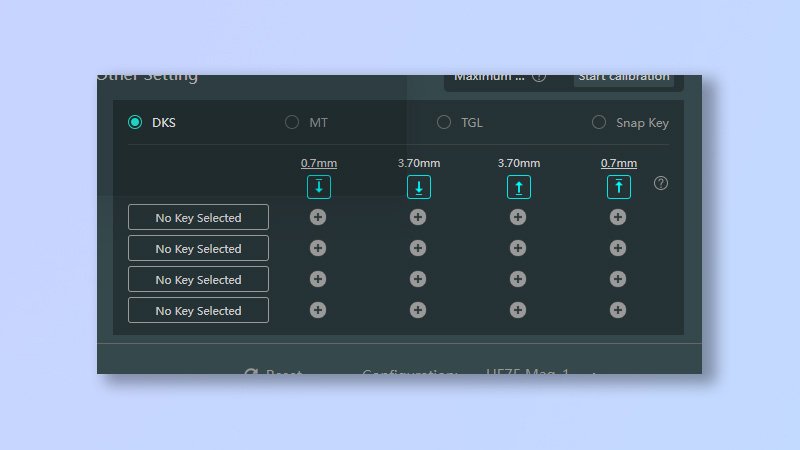Select the MT radio option
The height and width of the screenshot is (450, 800).
pyautogui.click(x=292, y=122)
